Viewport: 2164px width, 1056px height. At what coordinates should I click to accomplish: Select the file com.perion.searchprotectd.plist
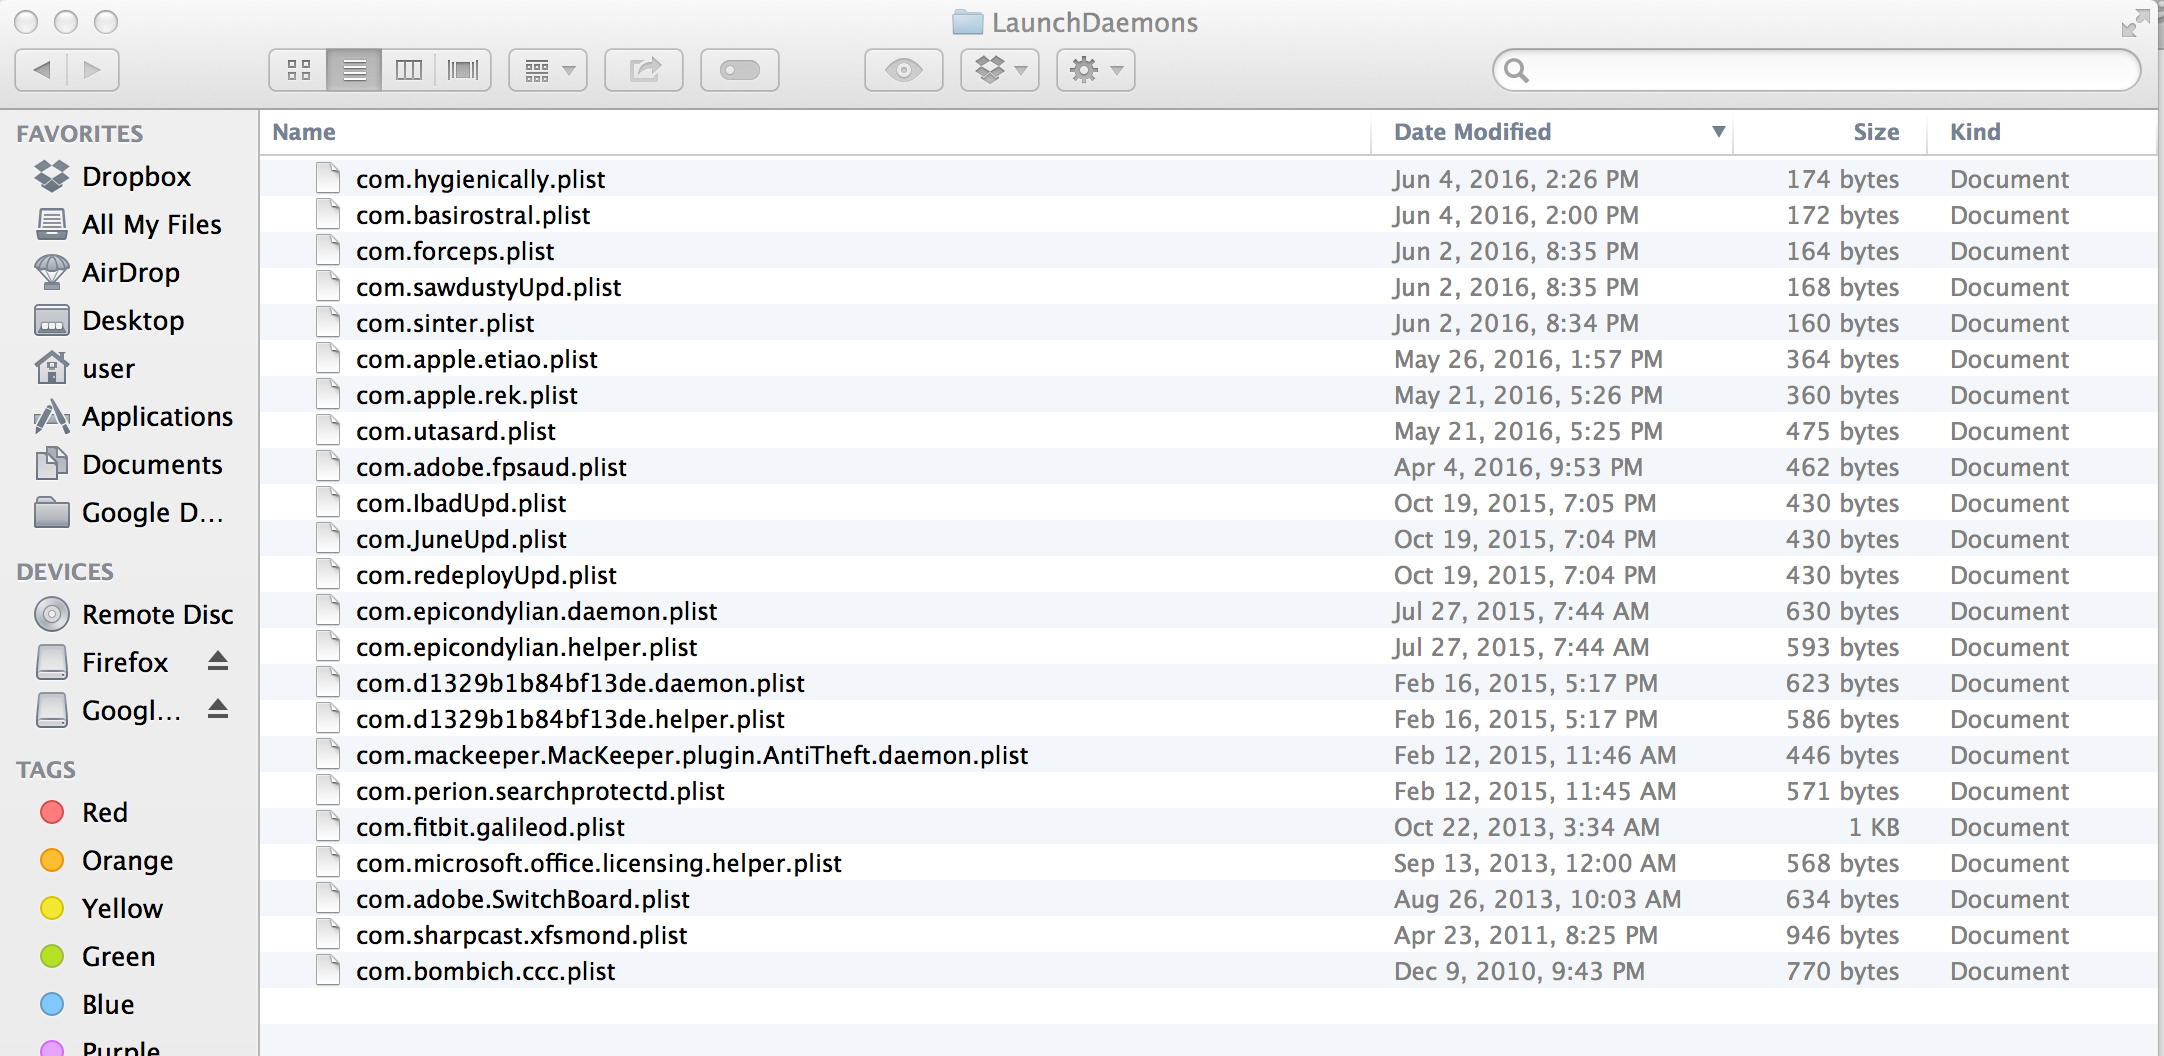1208,791
